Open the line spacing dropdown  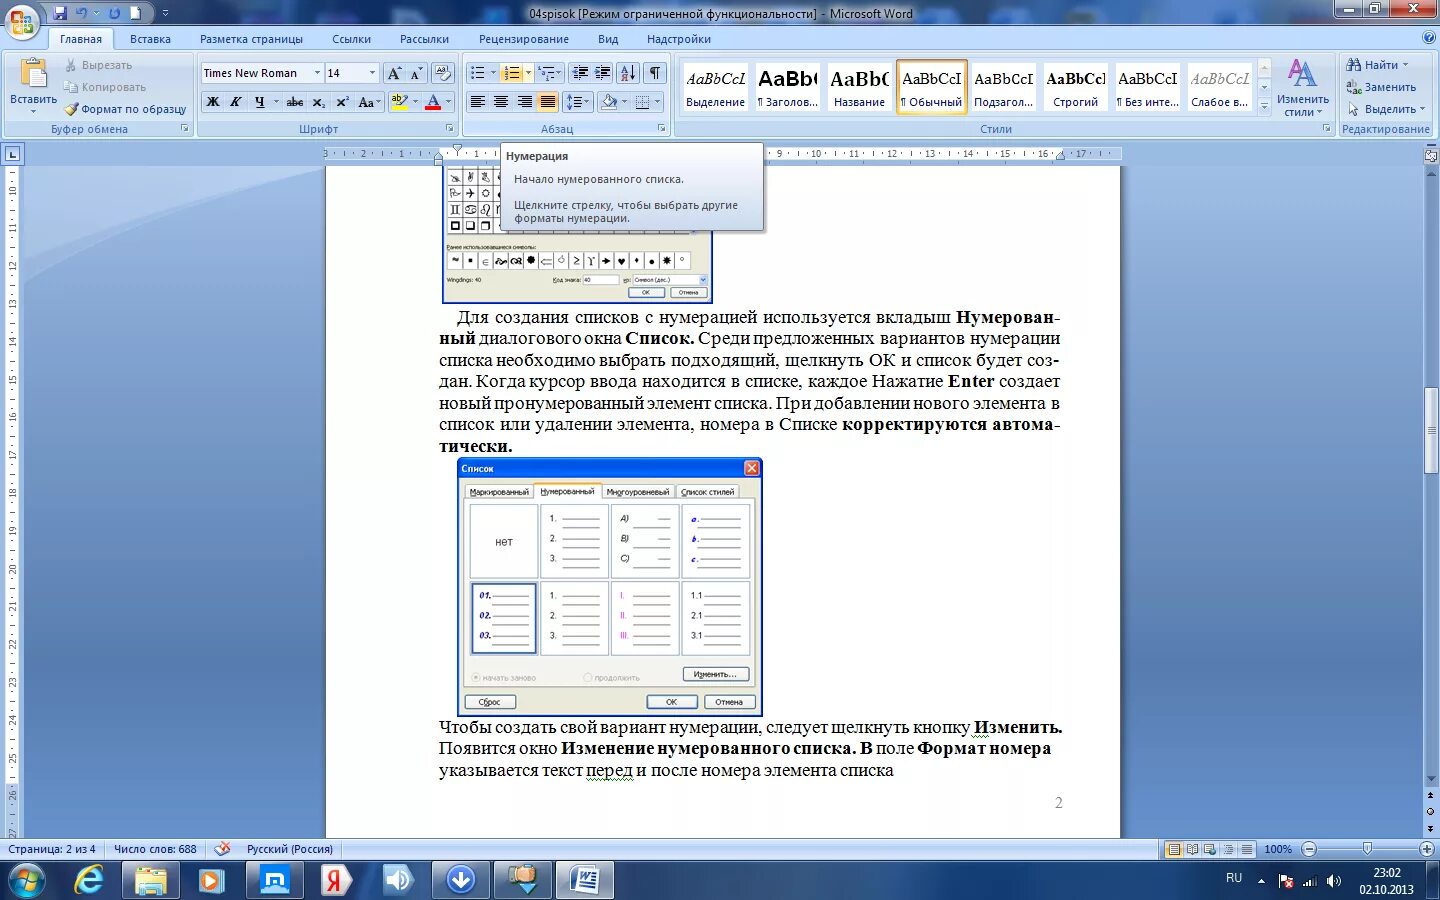pyautogui.click(x=578, y=102)
